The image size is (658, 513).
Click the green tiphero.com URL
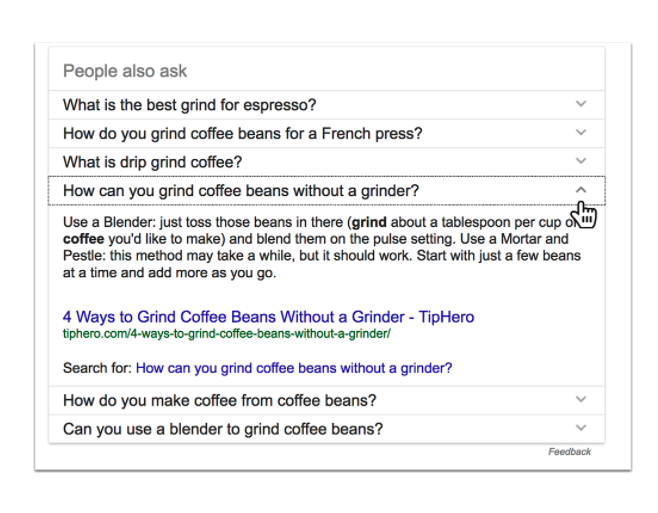pos(226,333)
